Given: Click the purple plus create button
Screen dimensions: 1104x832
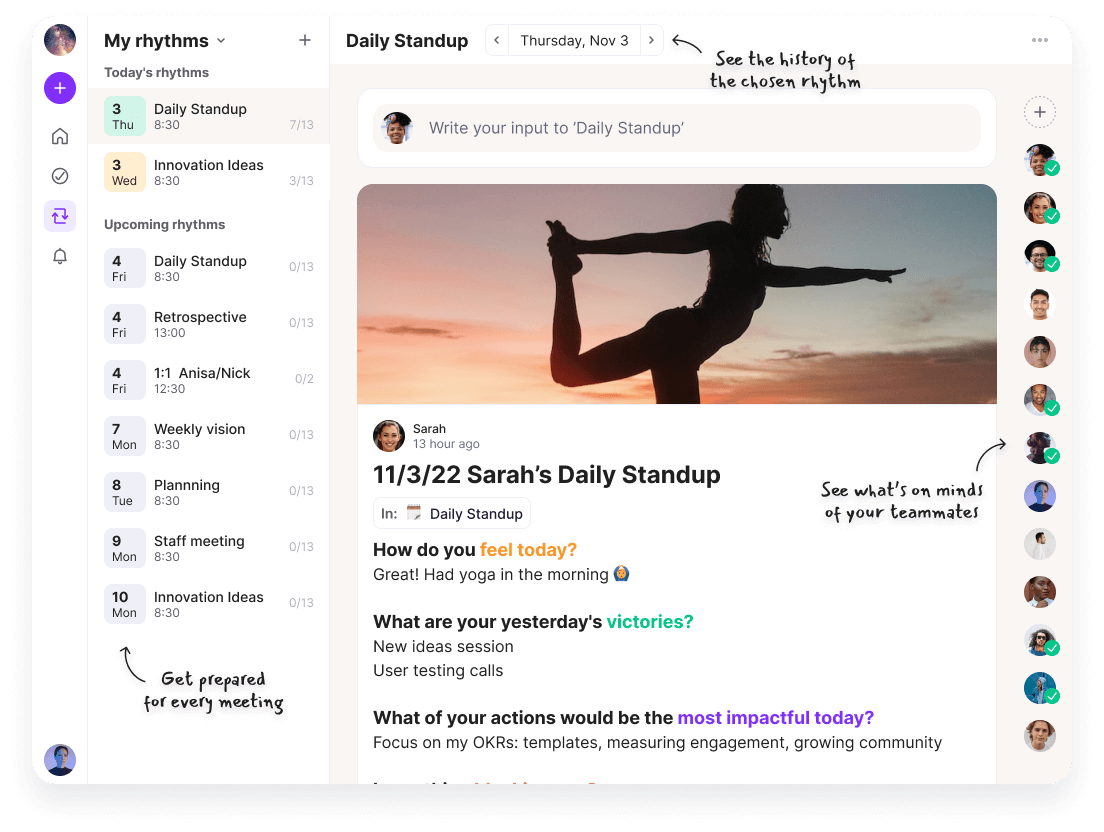Looking at the screenshot, I should click(60, 88).
